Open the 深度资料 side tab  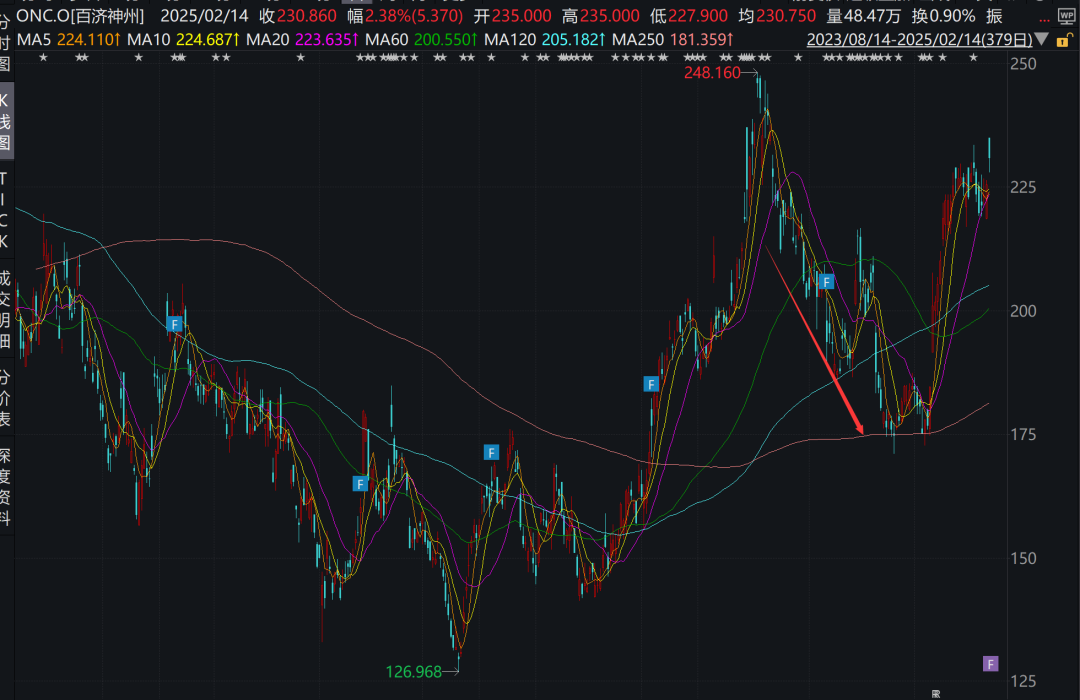[x=7, y=487]
